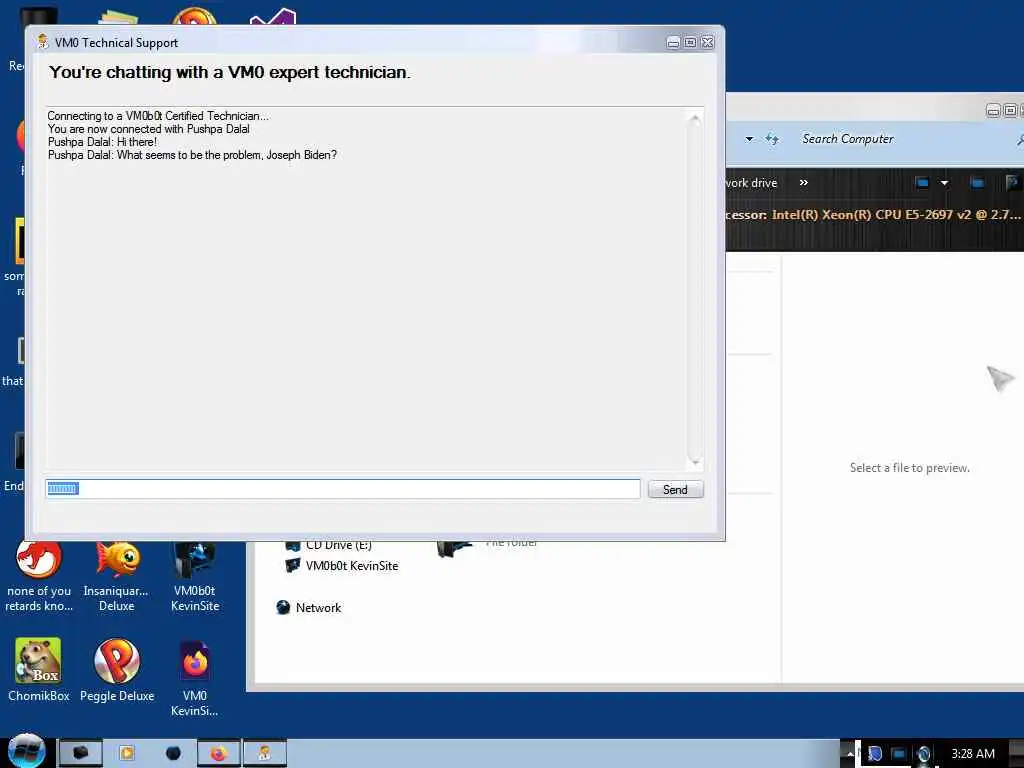Click the Windows Start orb
Viewport: 1024px width, 768px height.
point(27,751)
